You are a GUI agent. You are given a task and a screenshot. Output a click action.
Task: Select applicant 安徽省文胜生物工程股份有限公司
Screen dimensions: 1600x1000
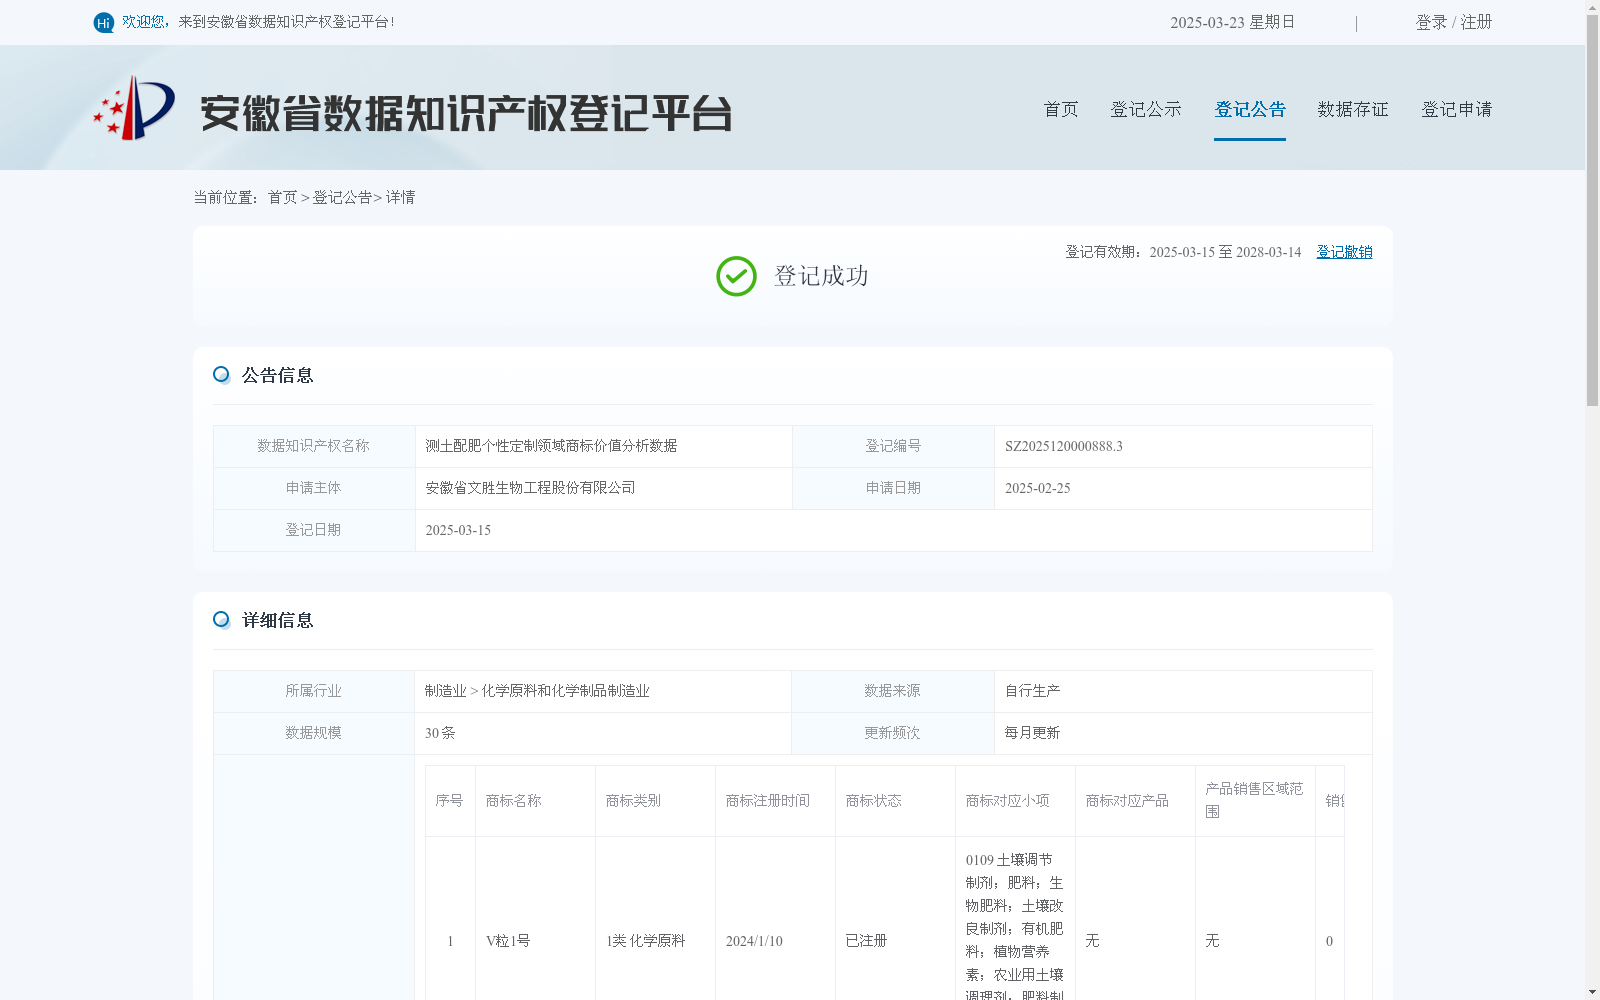530,488
